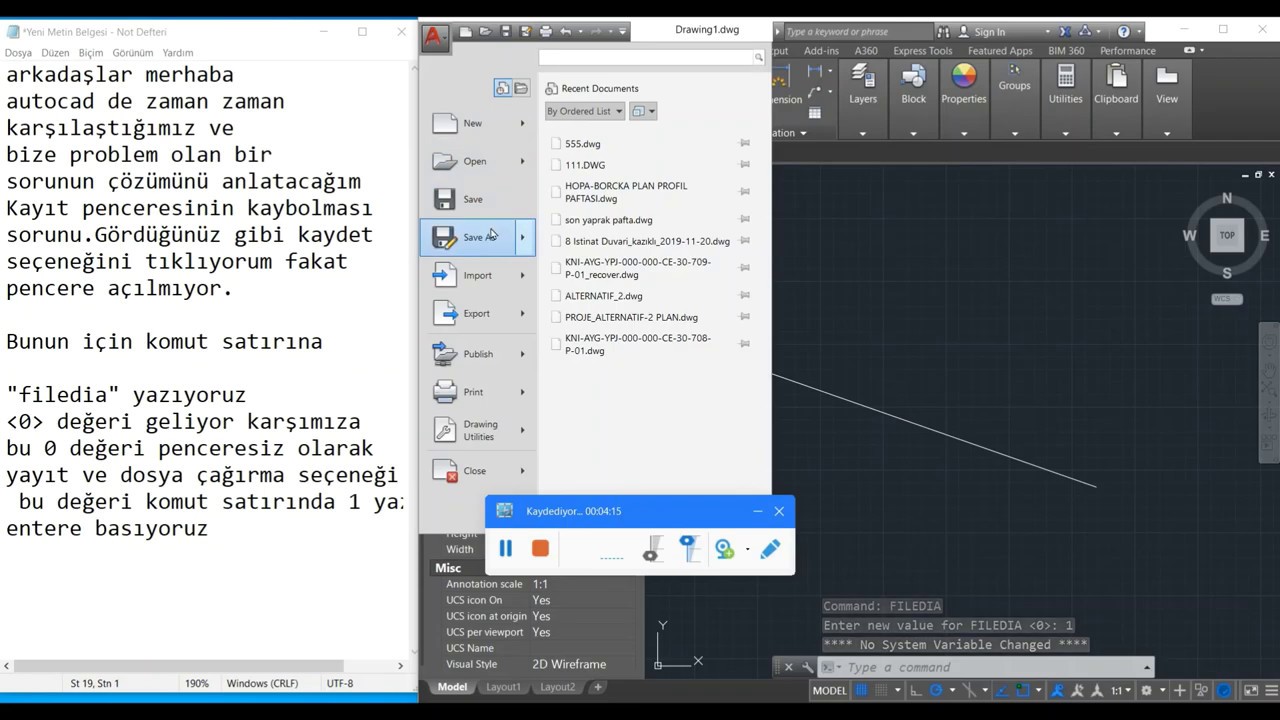The image size is (1280, 720).
Task: Click the Save icon in the quick access toolbar
Action: pos(506,32)
